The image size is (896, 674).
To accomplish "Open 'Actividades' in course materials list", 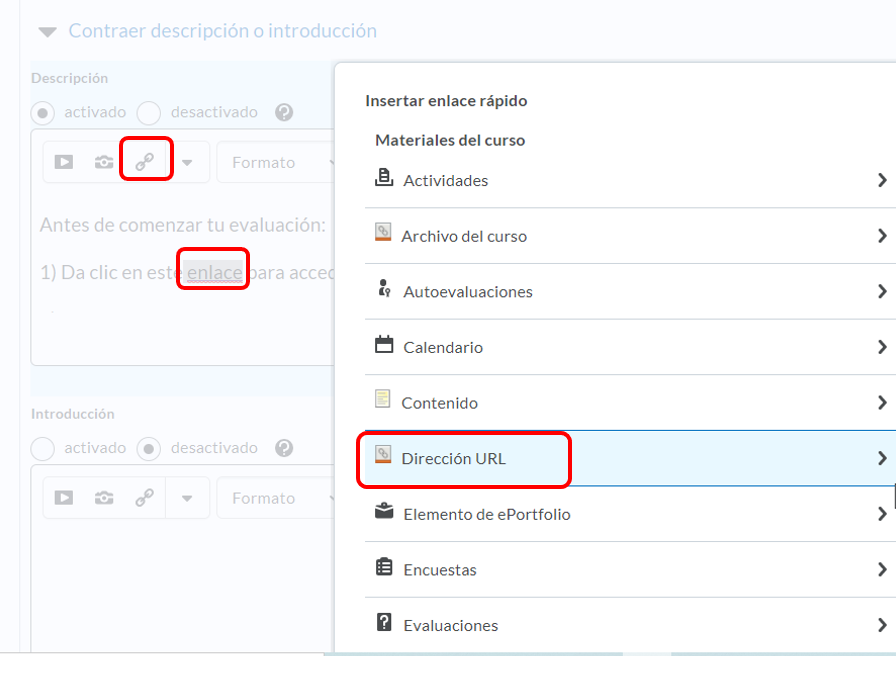I will coord(445,181).
